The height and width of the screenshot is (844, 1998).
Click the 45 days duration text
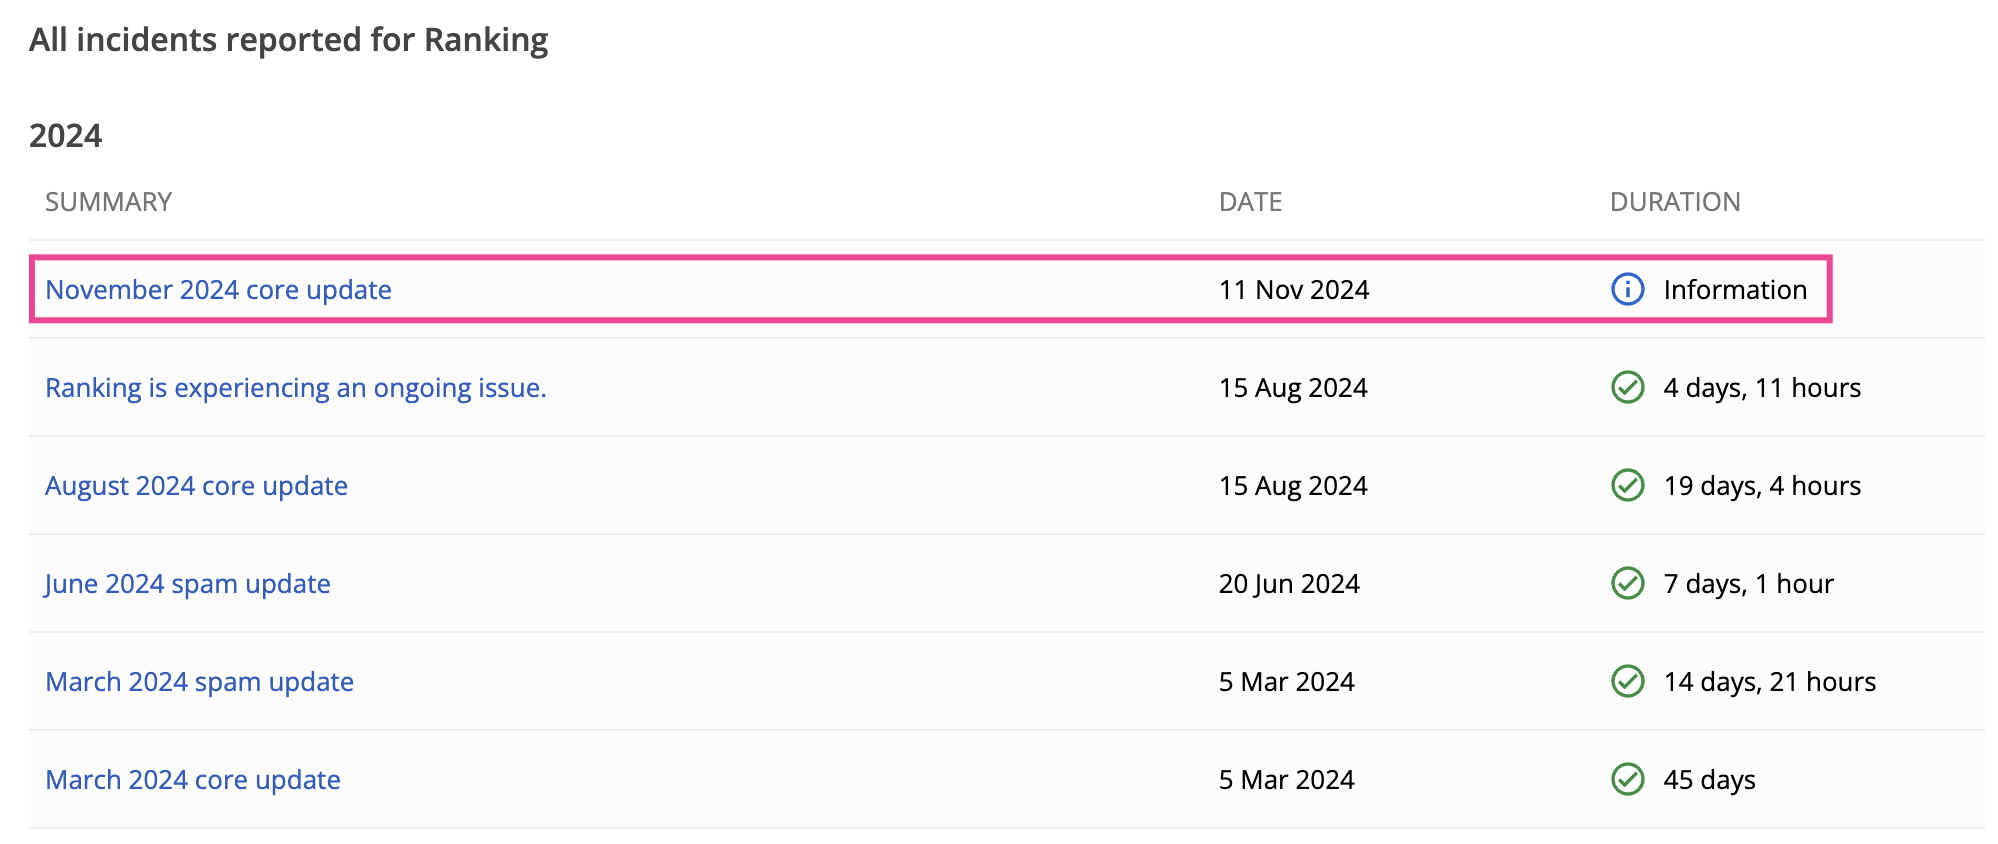coord(1709,780)
